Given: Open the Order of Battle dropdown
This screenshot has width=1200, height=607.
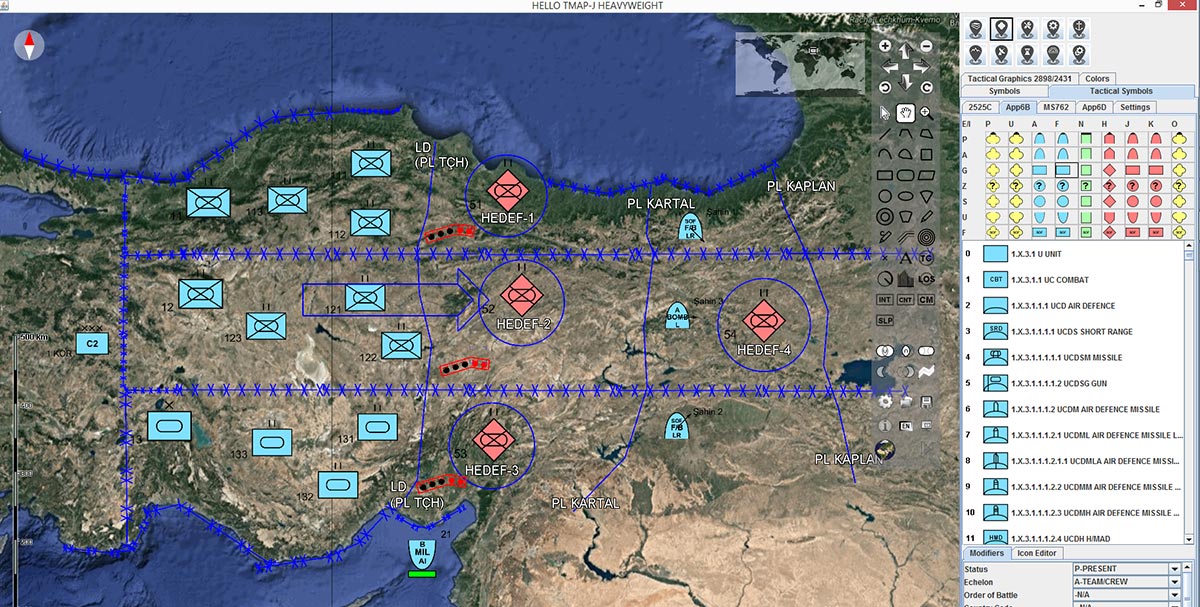Looking at the screenshot, I should [1124, 595].
